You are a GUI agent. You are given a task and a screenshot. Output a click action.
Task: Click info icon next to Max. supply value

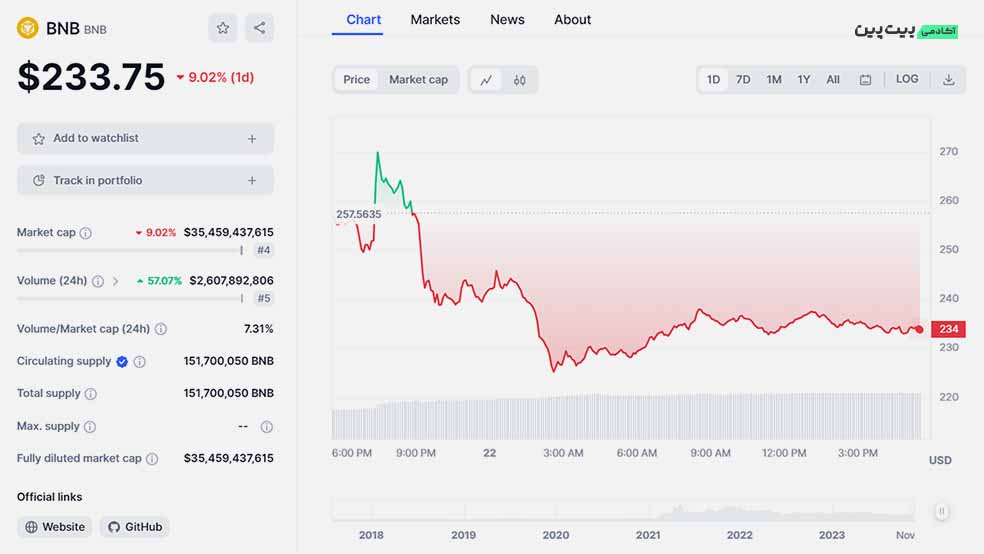click(267, 427)
